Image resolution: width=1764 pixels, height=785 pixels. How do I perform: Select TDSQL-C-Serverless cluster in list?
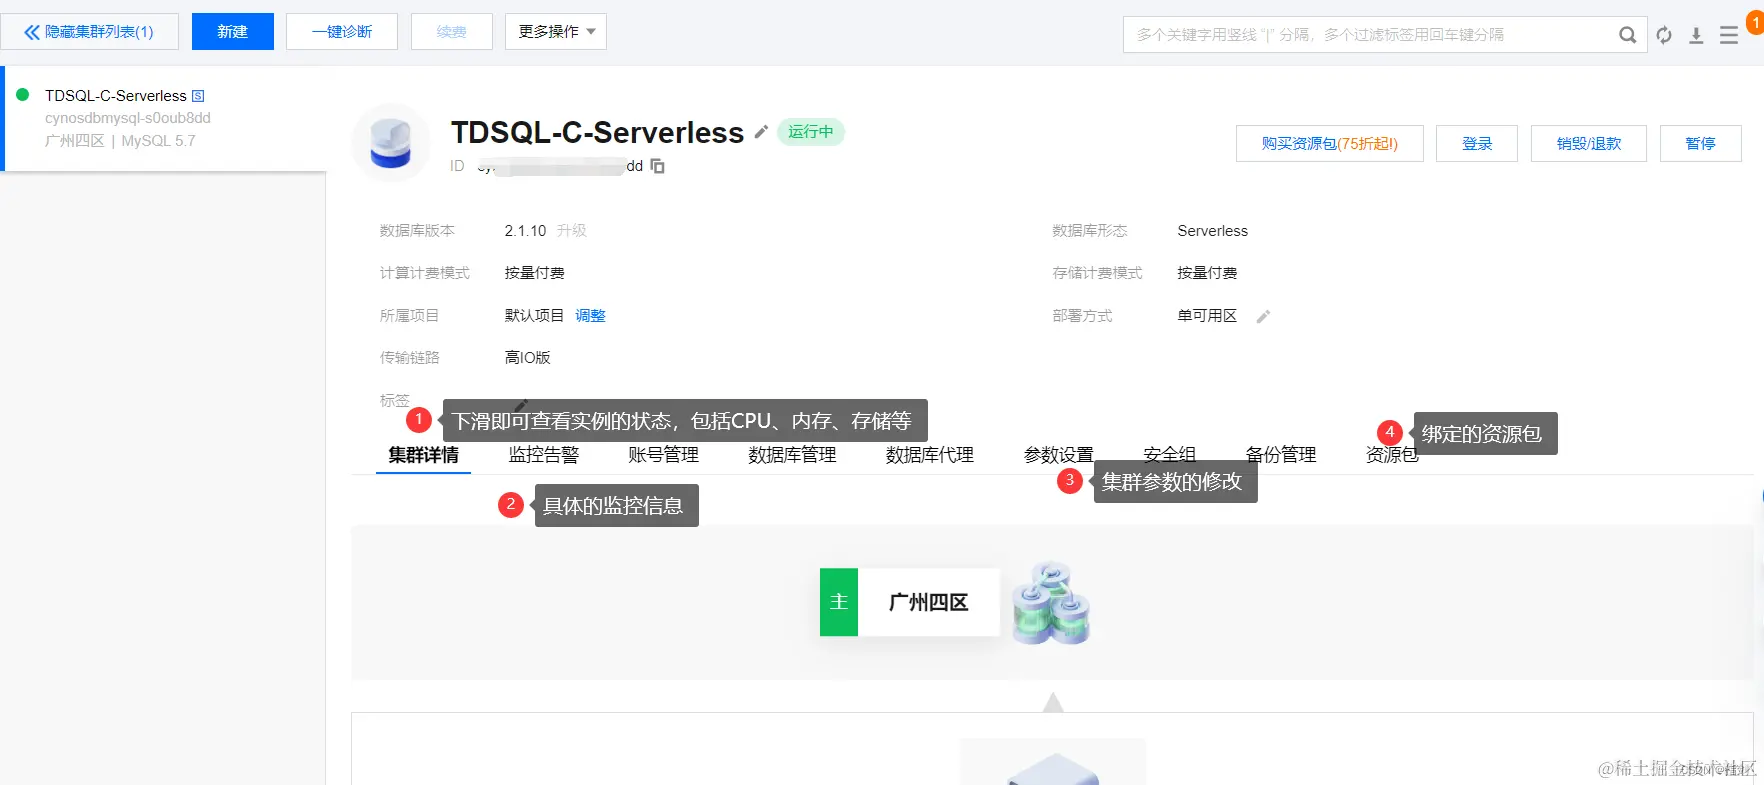click(x=165, y=119)
